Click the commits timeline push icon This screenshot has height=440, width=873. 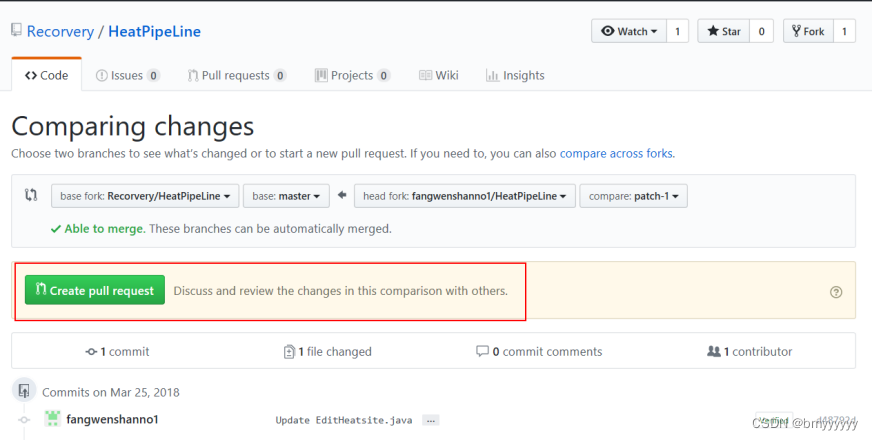[24, 390]
